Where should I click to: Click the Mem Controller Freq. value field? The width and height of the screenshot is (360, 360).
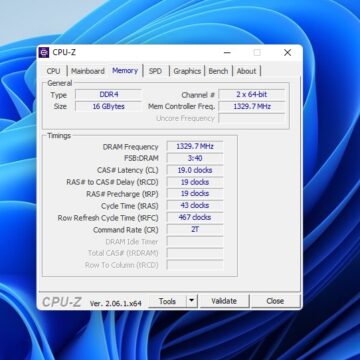click(252, 107)
